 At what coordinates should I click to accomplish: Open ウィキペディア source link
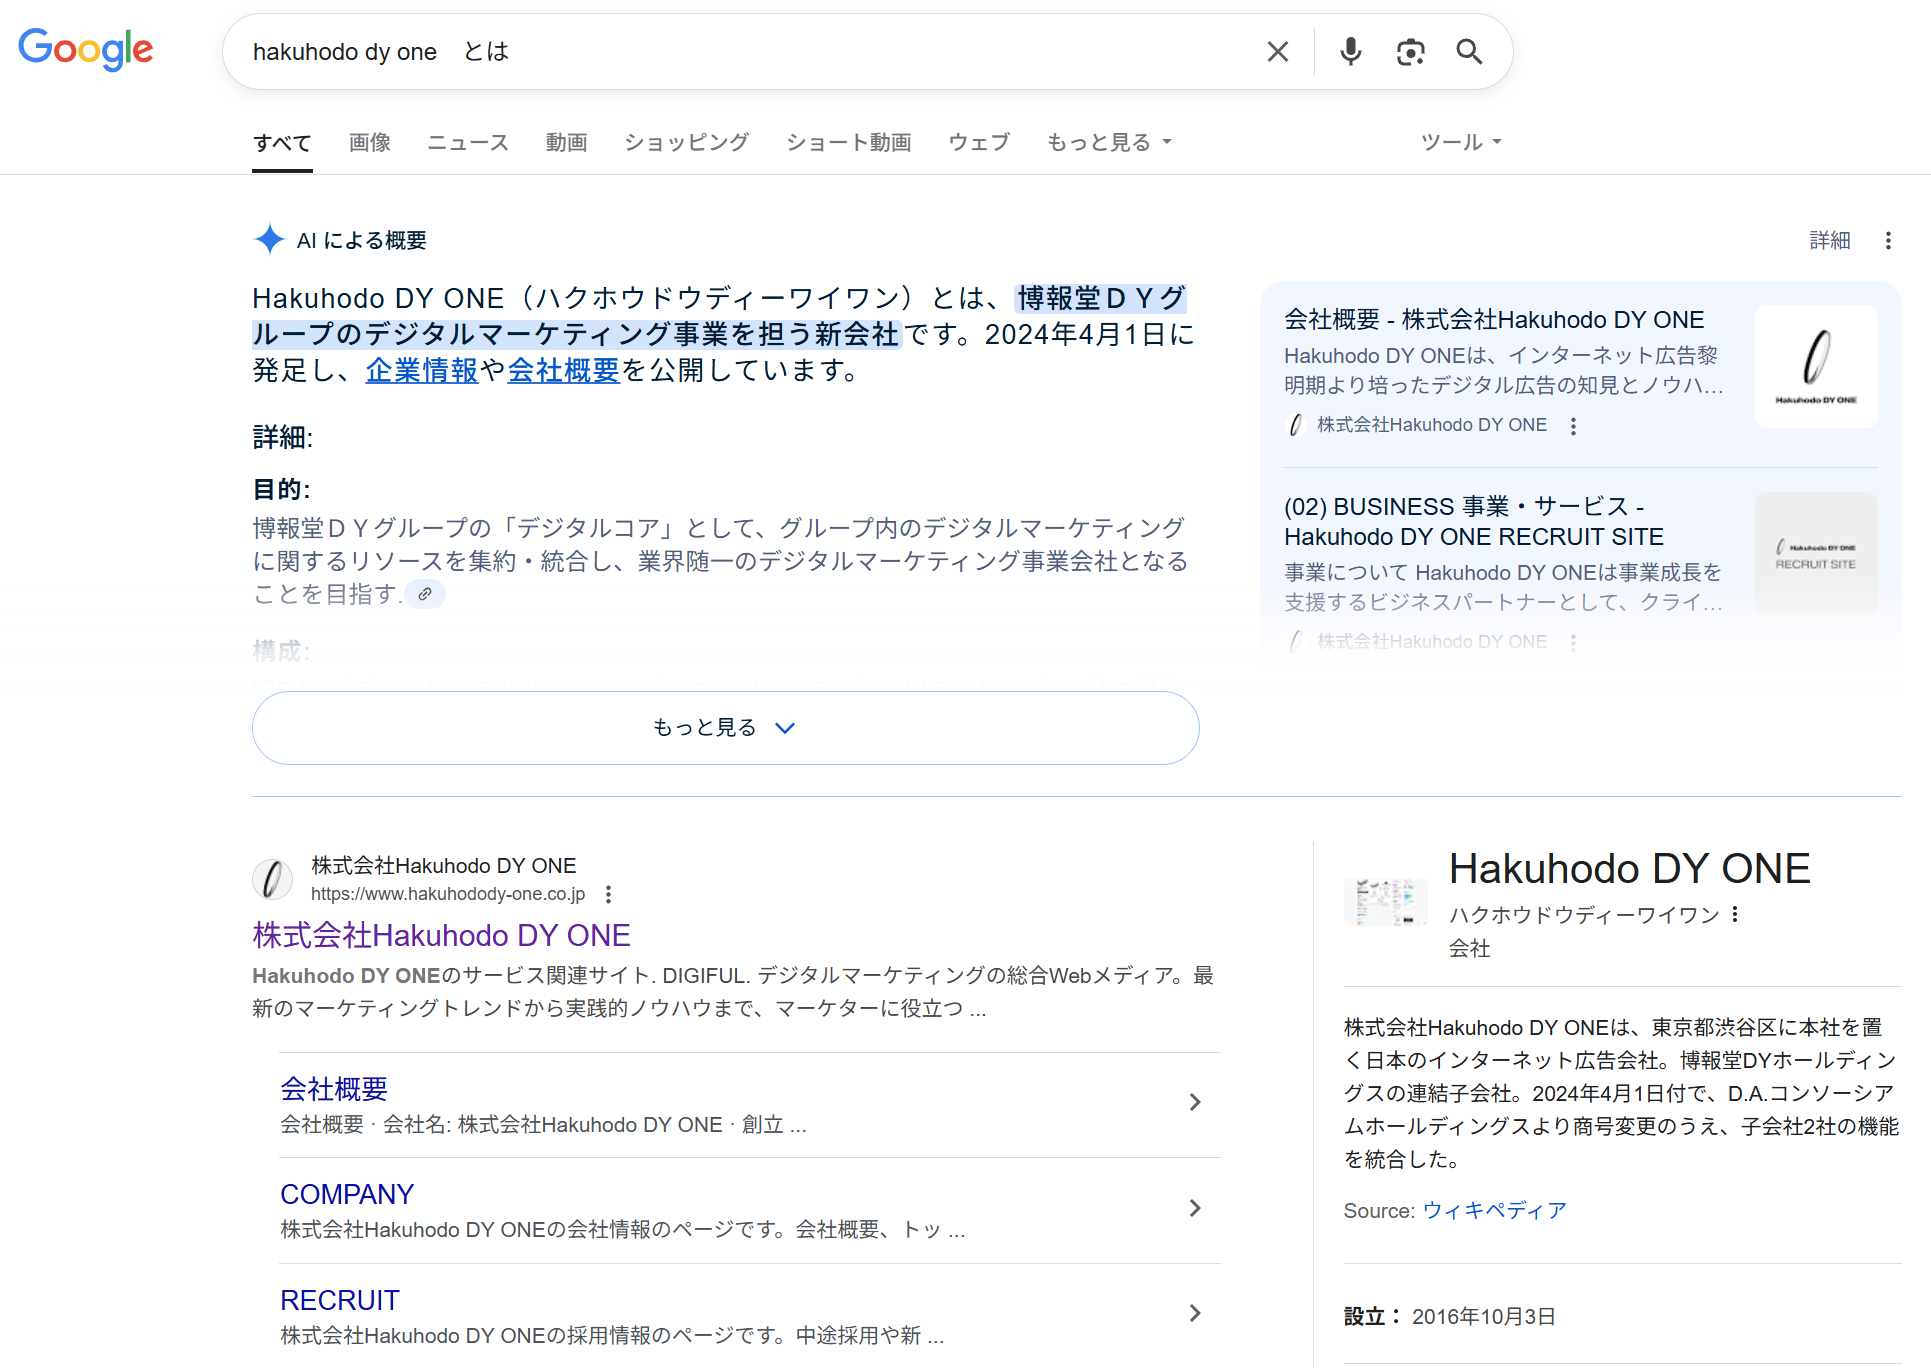[1494, 1211]
